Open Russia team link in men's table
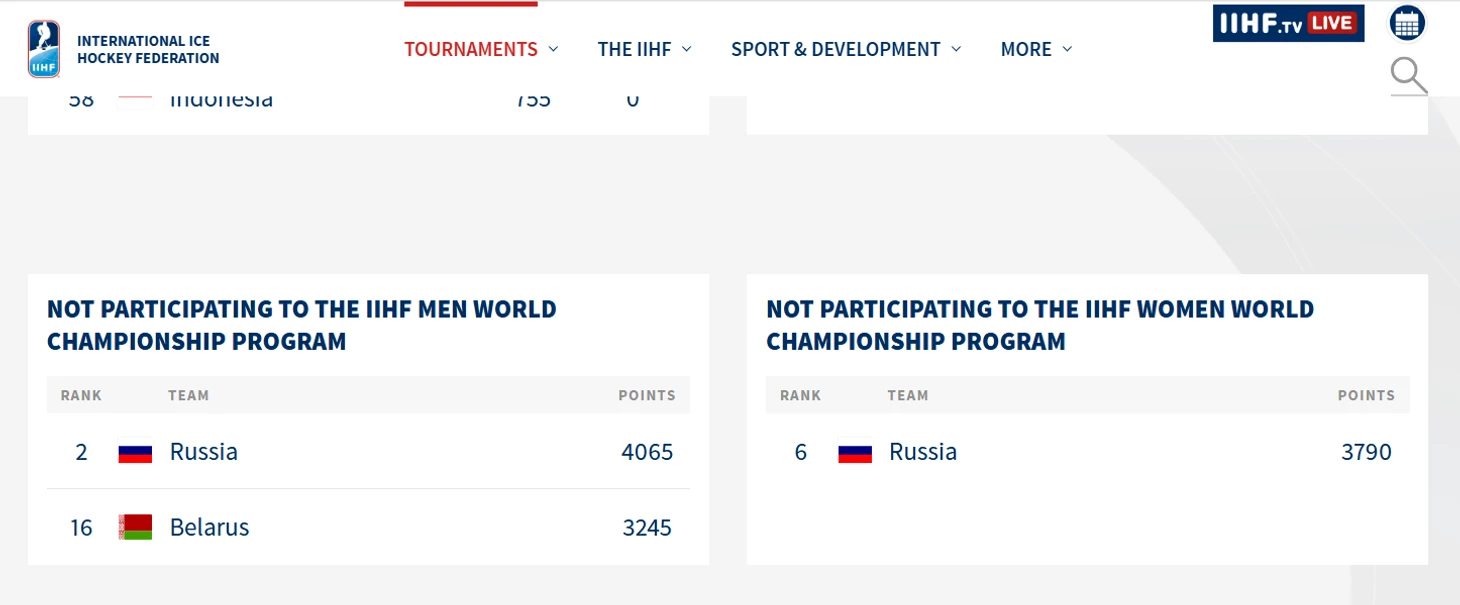The image size is (1460, 605). tap(204, 452)
